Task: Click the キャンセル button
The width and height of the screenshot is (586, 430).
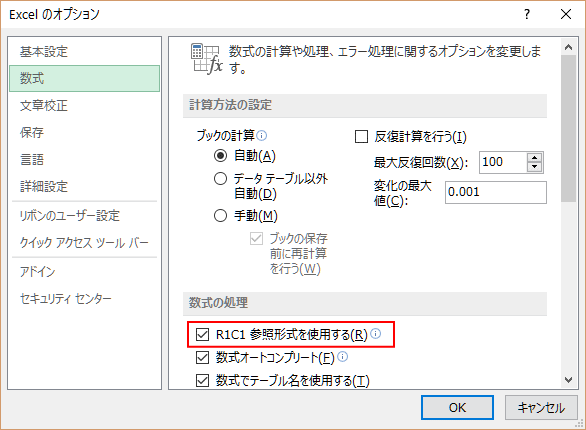Action: (541, 408)
